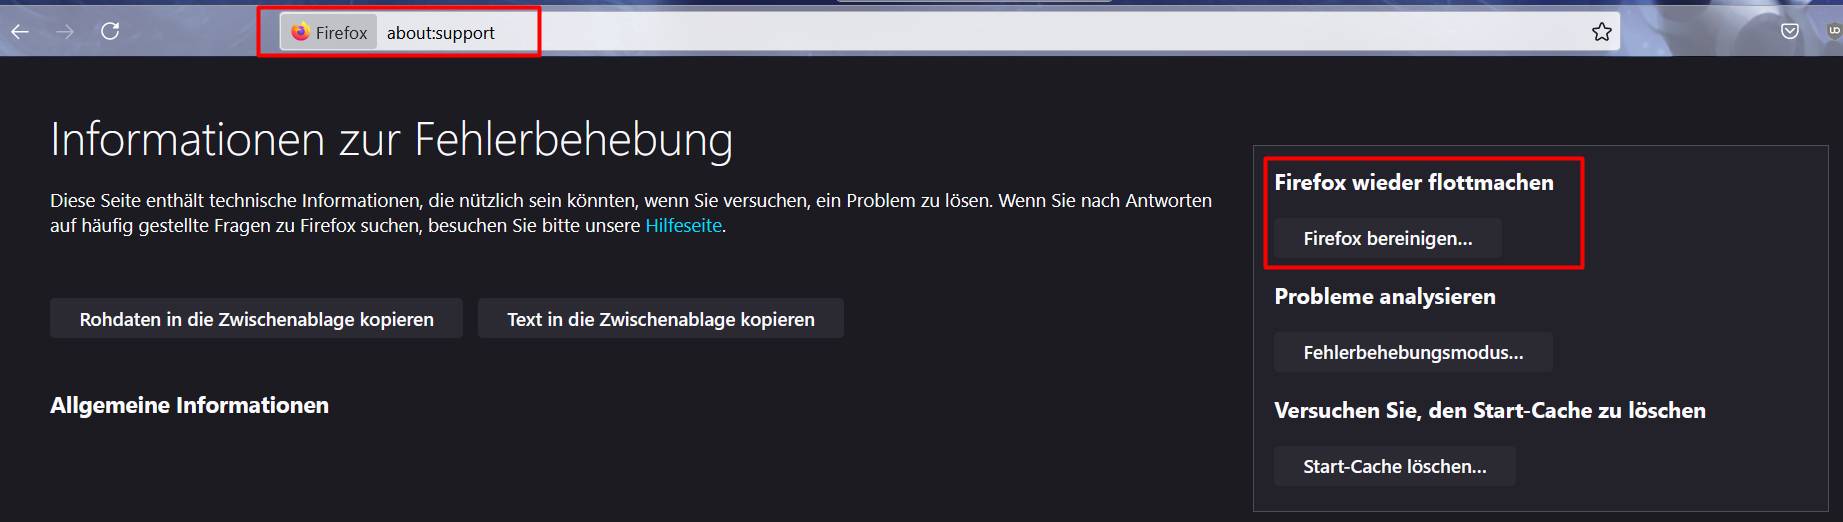Image resolution: width=1843 pixels, height=522 pixels.
Task: Click Rohdaten in die Zwischenablage kopieren
Action: coord(256,319)
